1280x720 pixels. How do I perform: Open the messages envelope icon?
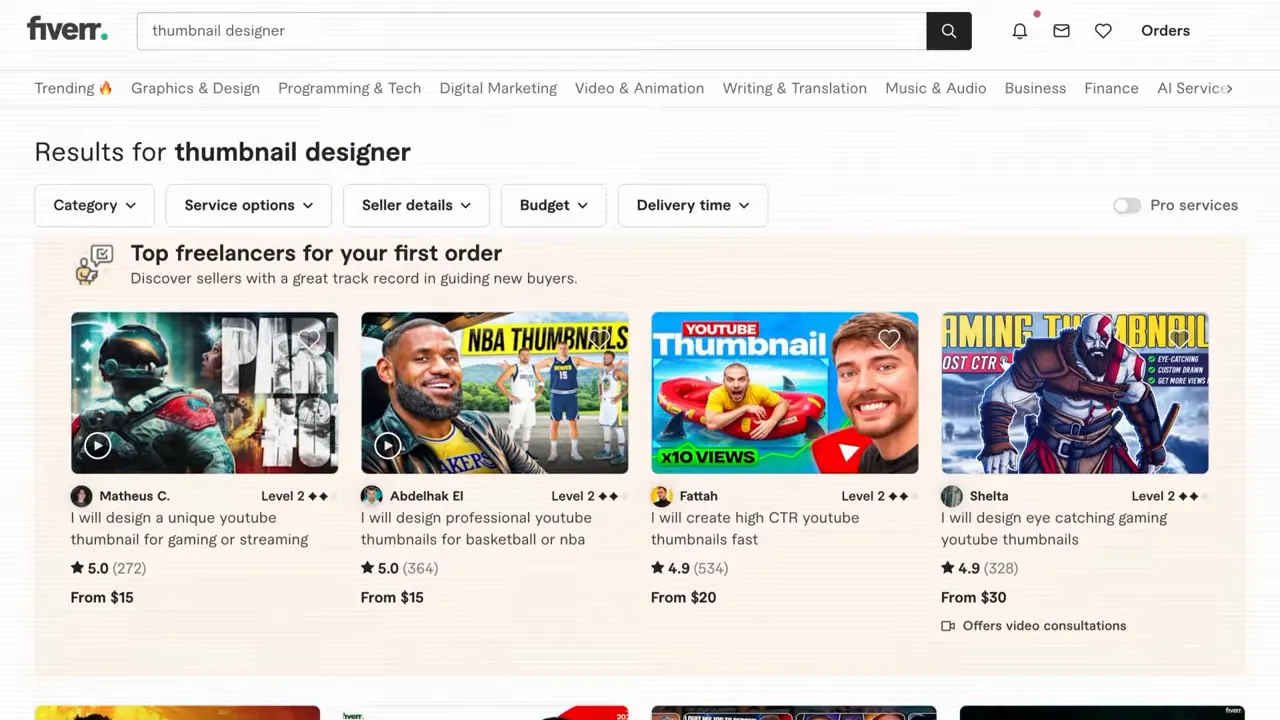pyautogui.click(x=1061, y=31)
